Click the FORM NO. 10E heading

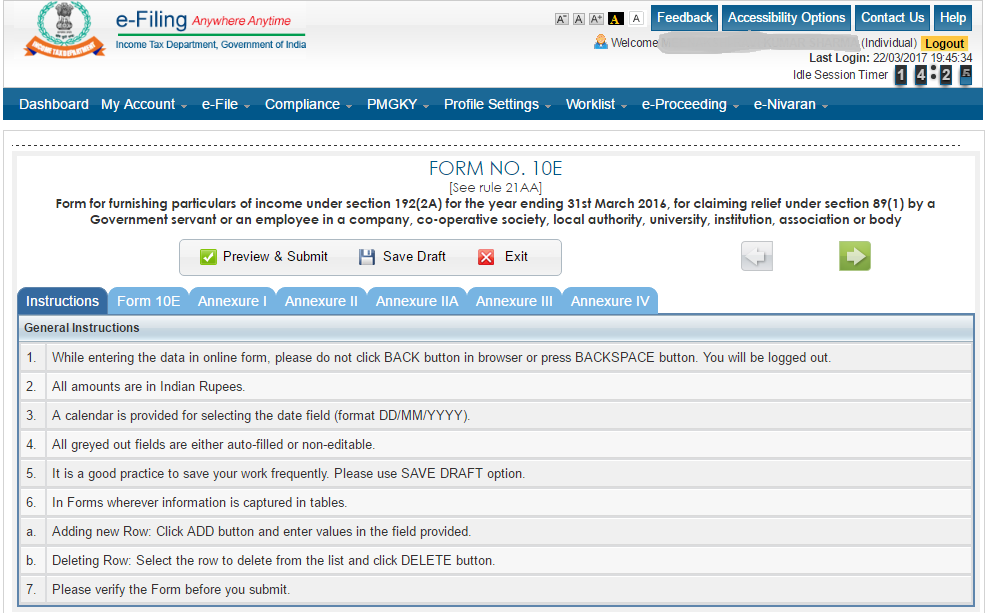point(495,168)
